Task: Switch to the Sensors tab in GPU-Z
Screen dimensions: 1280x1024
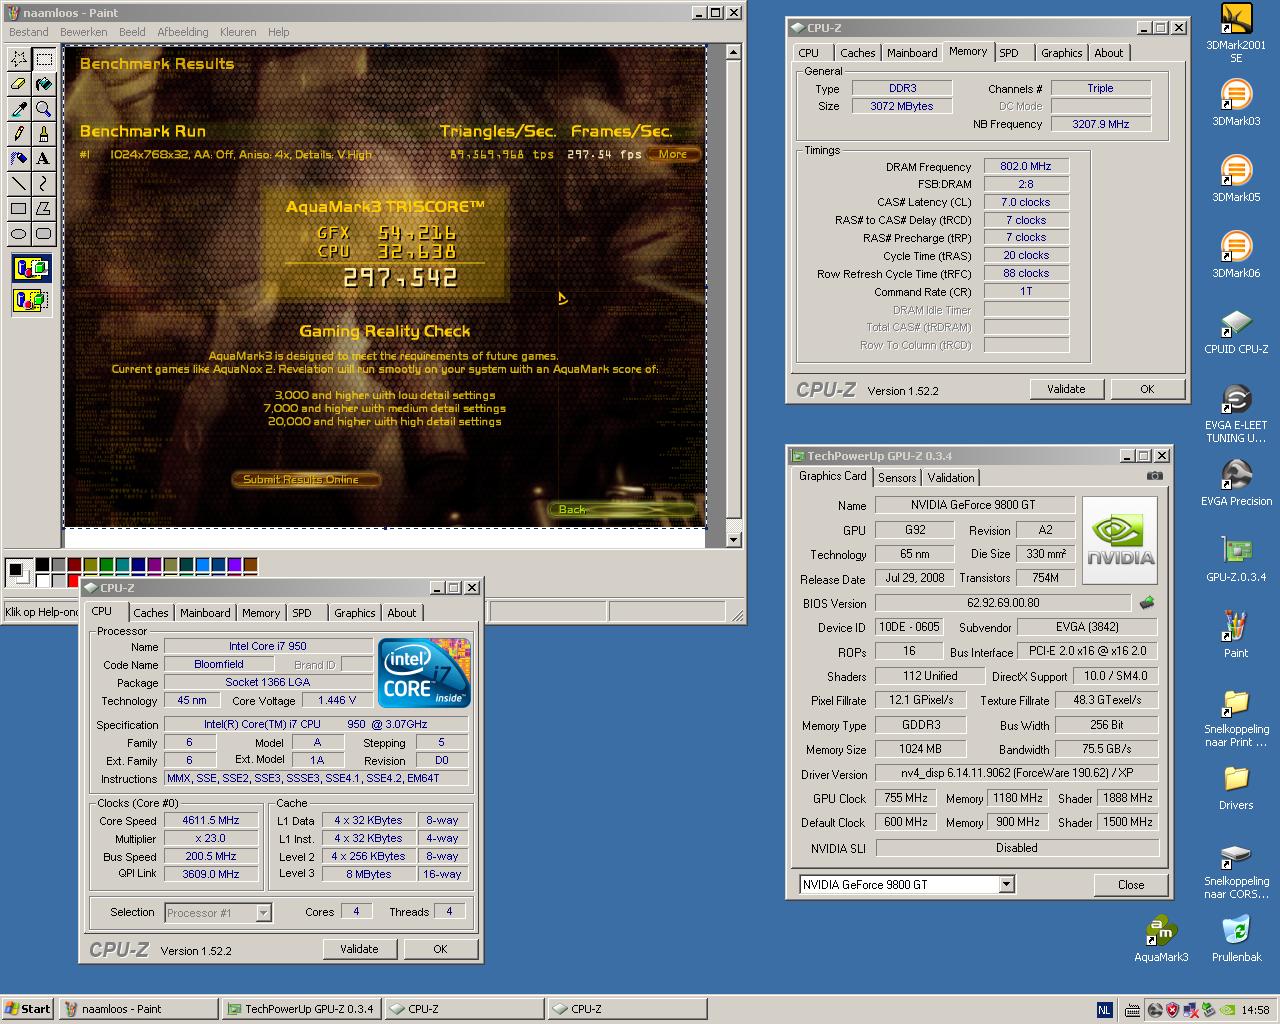Action: click(x=897, y=478)
